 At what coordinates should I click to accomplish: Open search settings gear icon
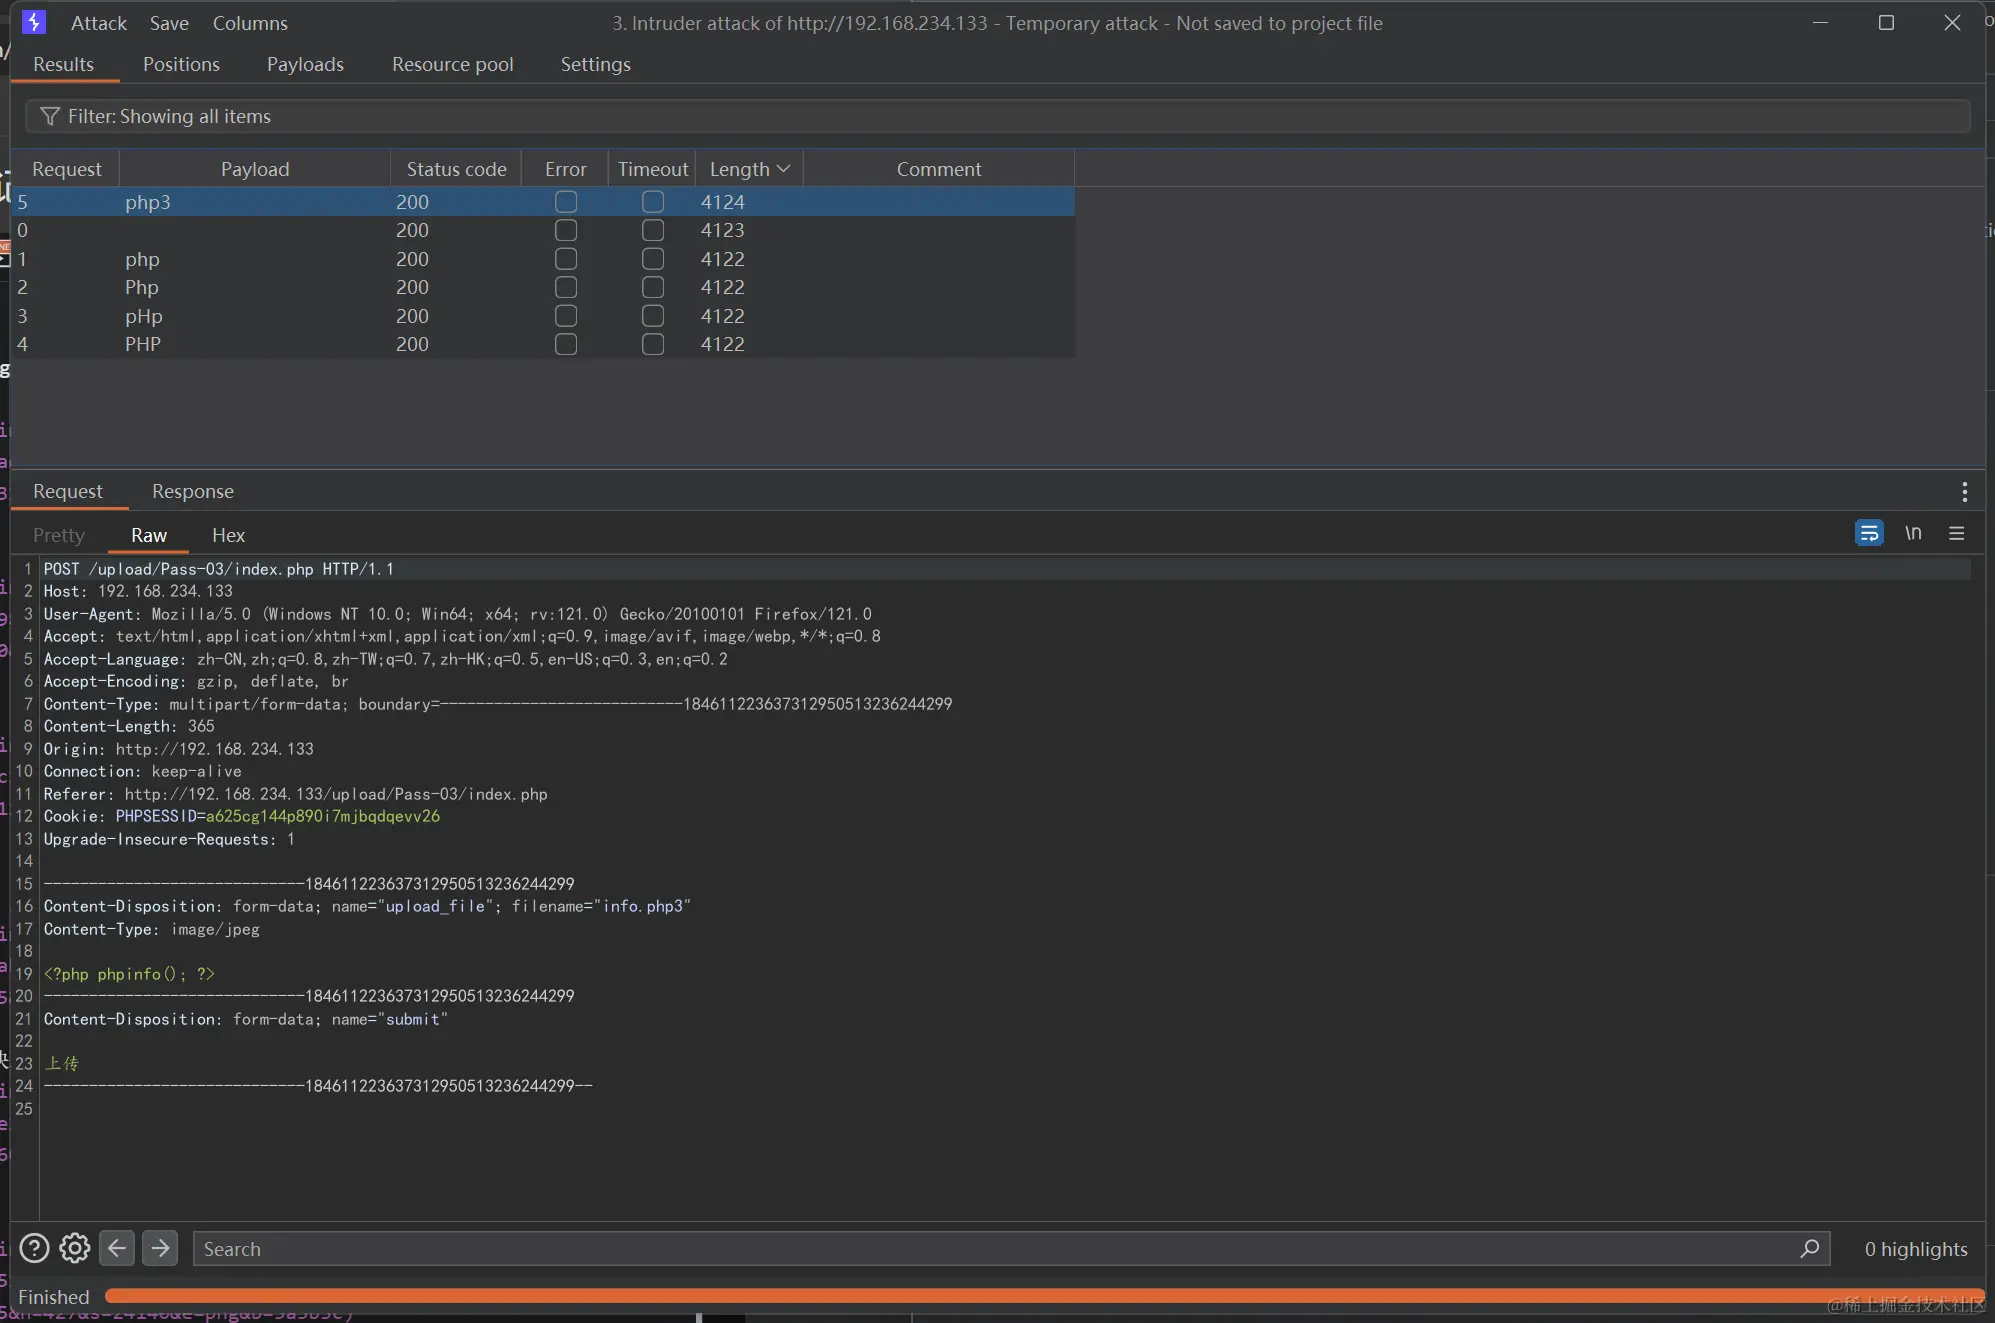coord(75,1248)
